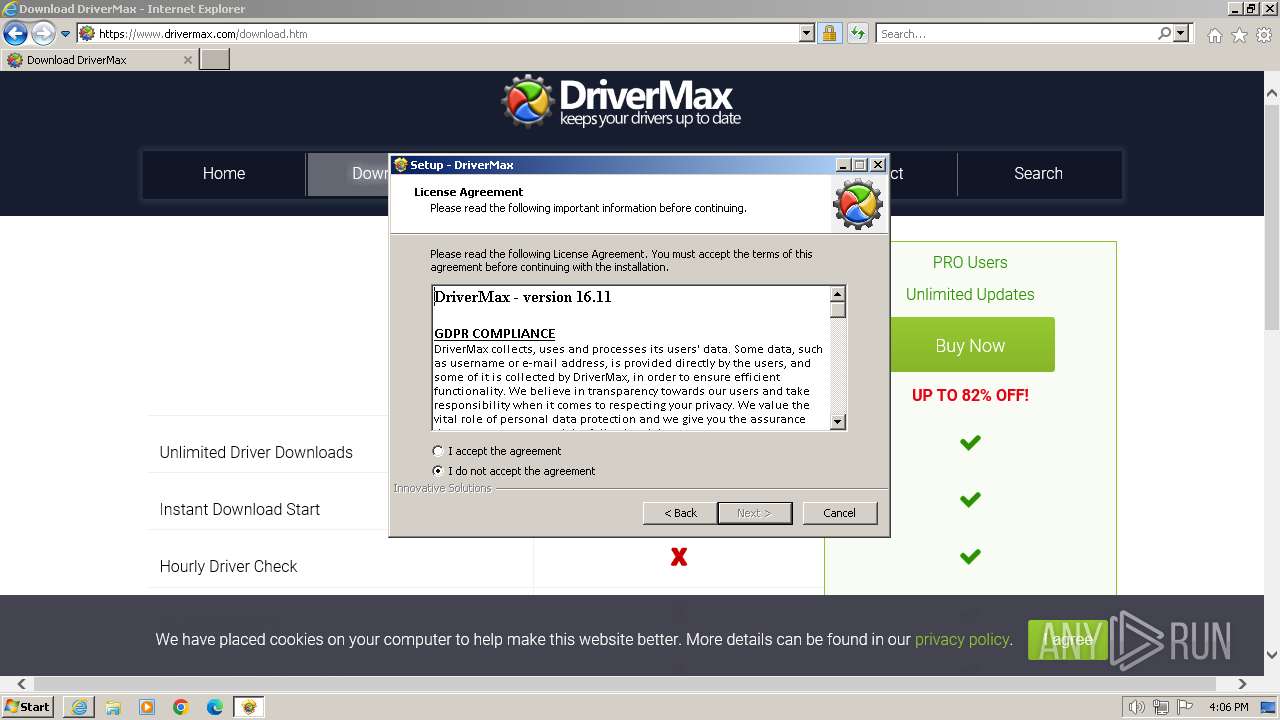Click the page scroll up arrow
This screenshot has width=1280, height=720.
pos(1271,93)
